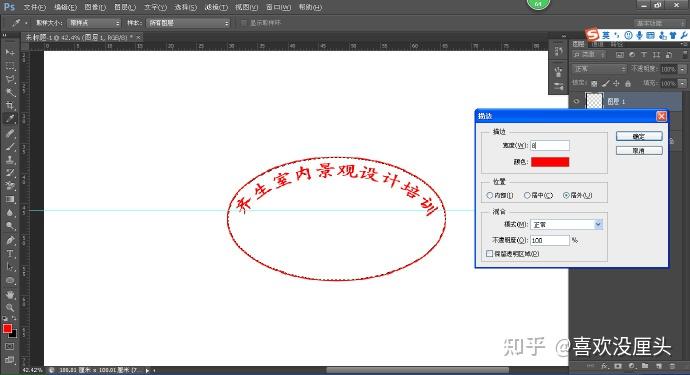690x375 pixels.
Task: Select the Path Selection tool
Action: point(10,267)
